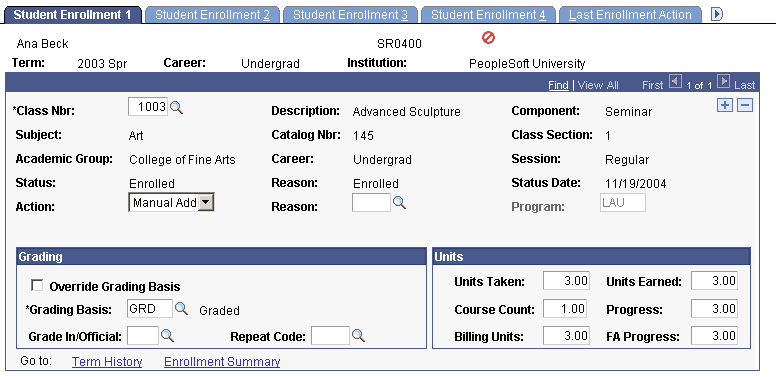Viewport: 784px width, 377px height.
Task: Show more tabs with the arrow
Action: pyautogui.click(x=717, y=14)
